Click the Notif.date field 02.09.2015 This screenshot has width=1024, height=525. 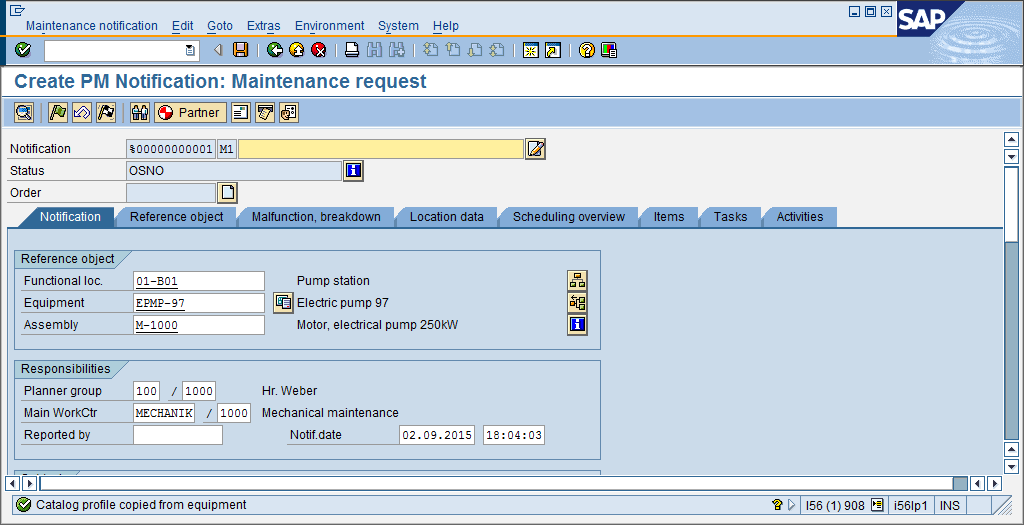coord(437,435)
